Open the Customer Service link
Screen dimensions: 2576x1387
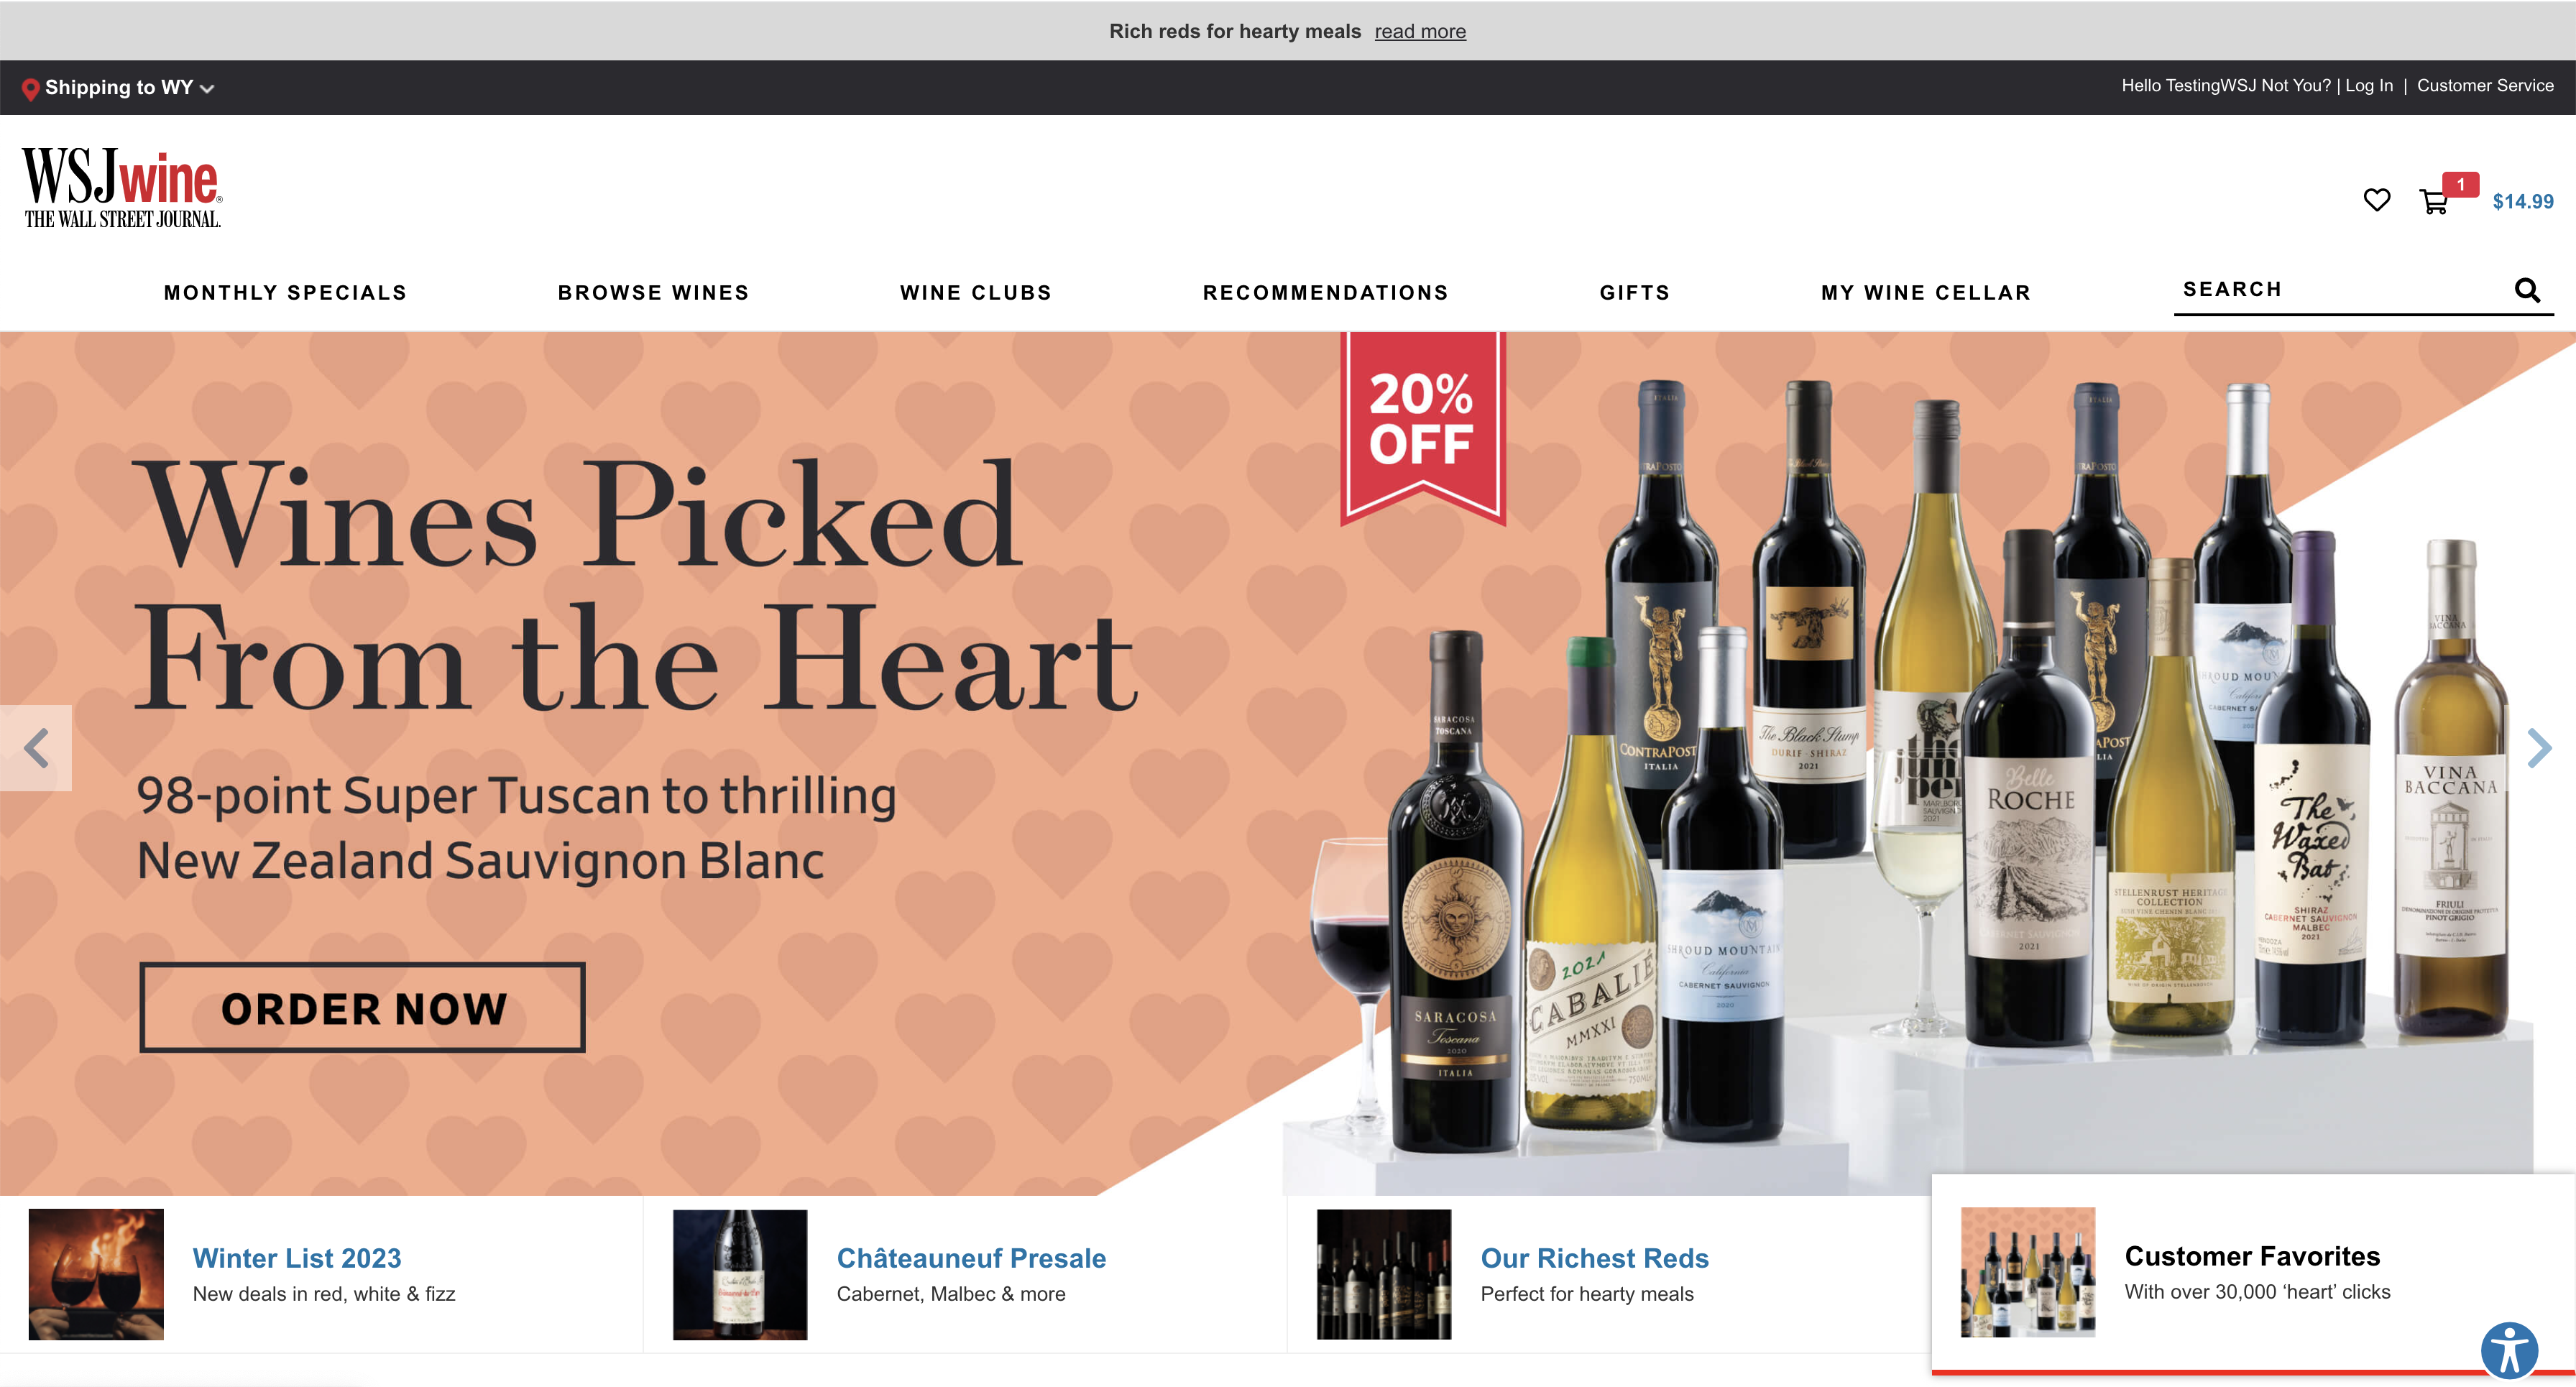pos(2484,86)
